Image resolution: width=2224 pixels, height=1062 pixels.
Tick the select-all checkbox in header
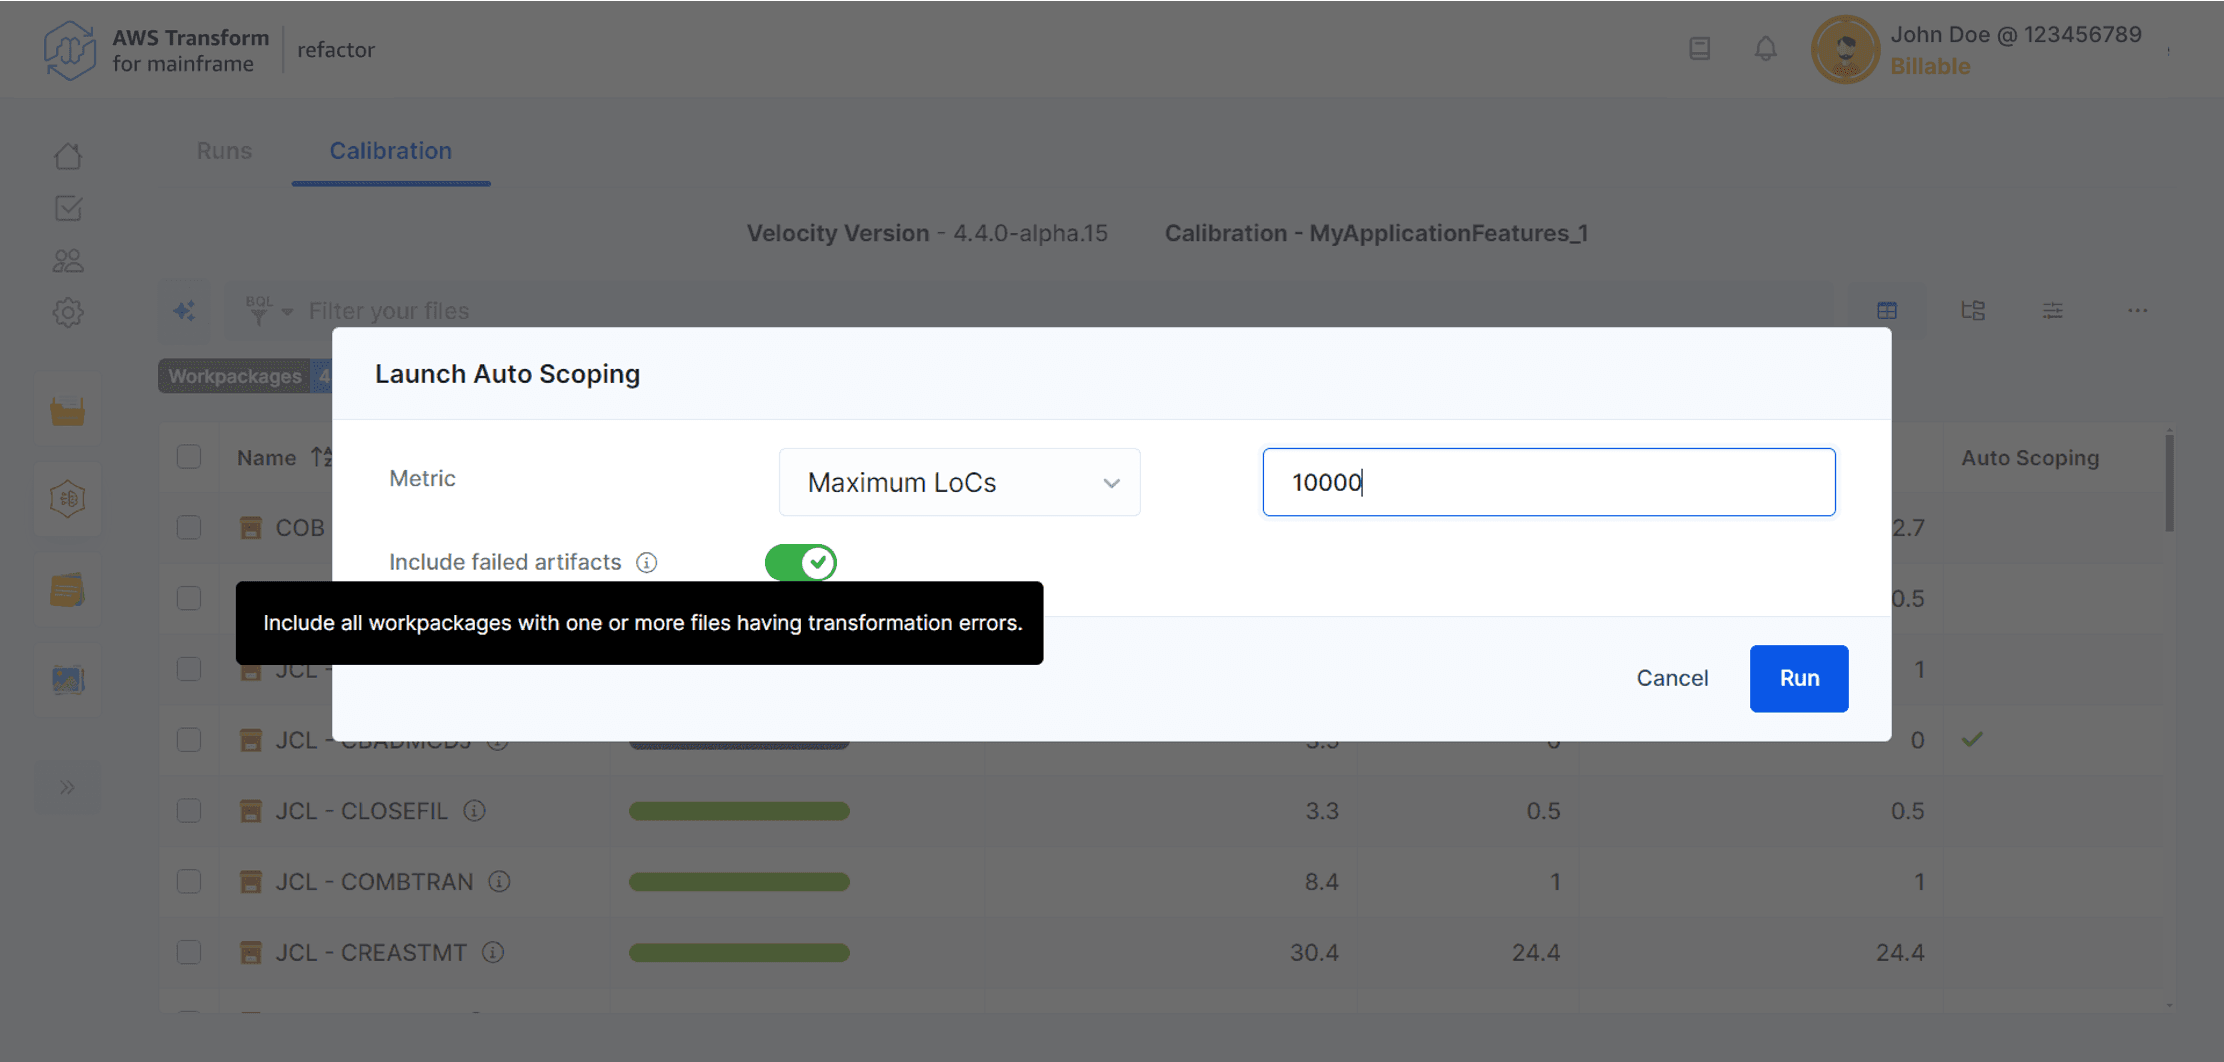coord(189,457)
